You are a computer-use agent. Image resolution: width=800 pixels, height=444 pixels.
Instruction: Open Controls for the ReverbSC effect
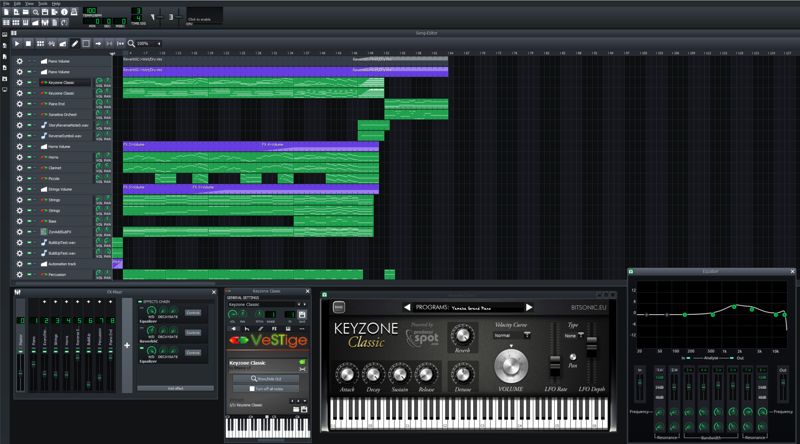193,333
